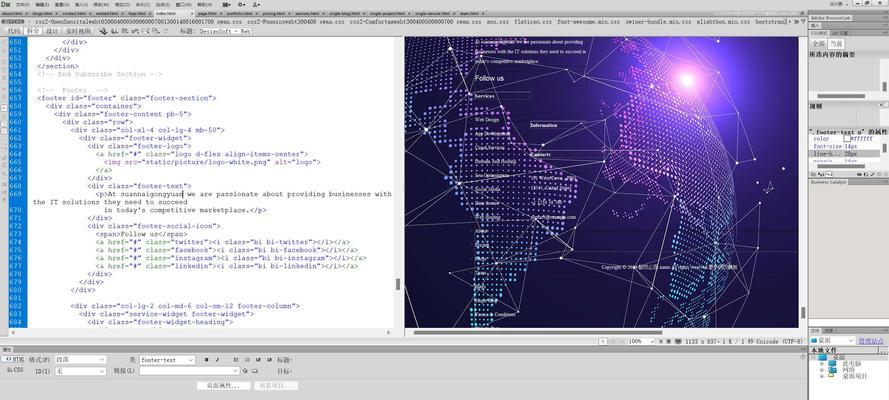Show more related files with double-arrow icon
This screenshot has height=400, width=889.
(796, 22)
